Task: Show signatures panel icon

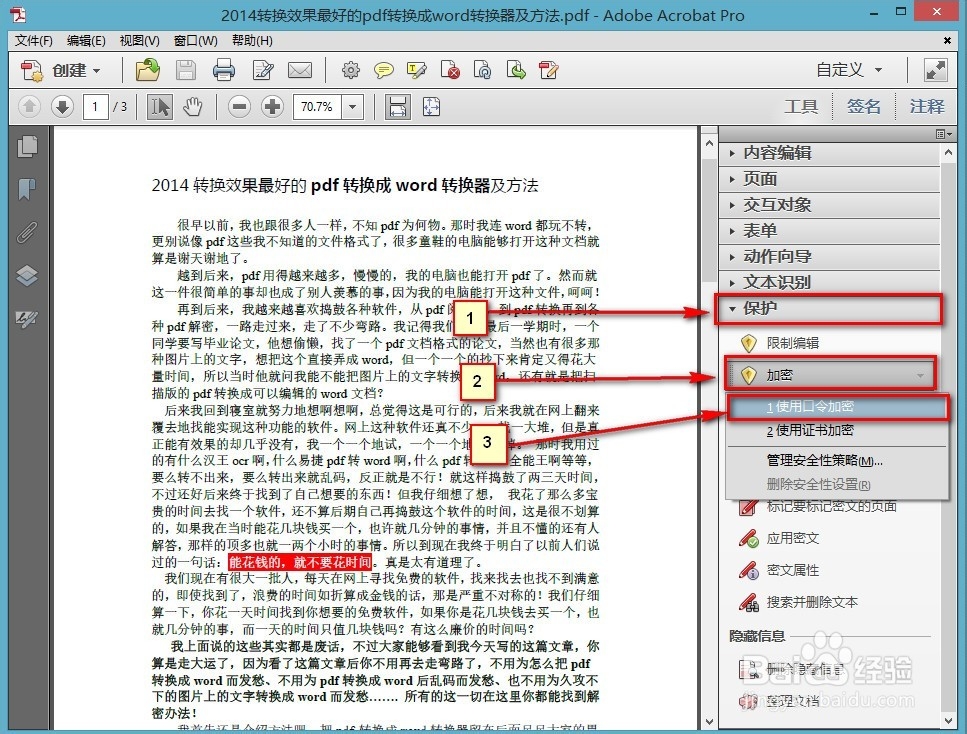Action: (x=27, y=319)
